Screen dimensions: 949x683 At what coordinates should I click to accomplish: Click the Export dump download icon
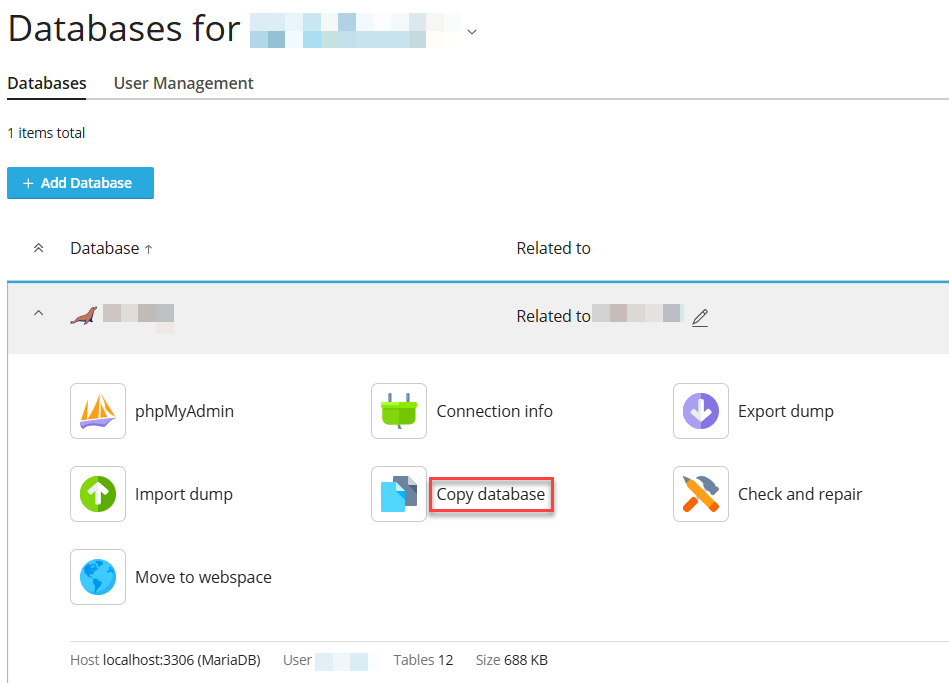pyautogui.click(x=701, y=411)
